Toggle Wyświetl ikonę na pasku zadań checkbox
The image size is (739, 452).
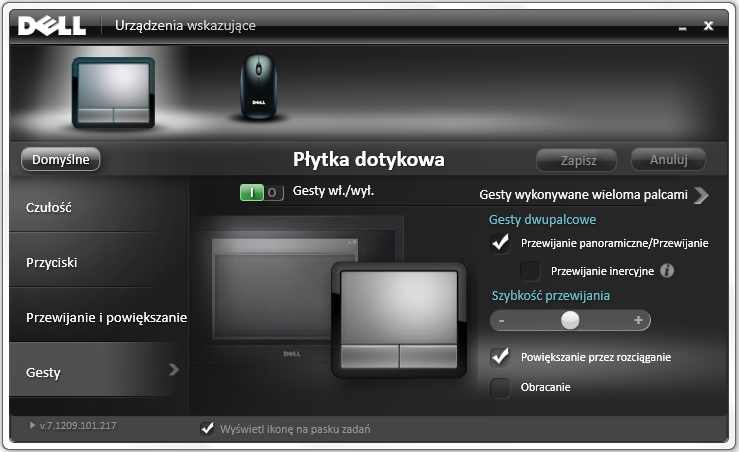tap(207, 428)
